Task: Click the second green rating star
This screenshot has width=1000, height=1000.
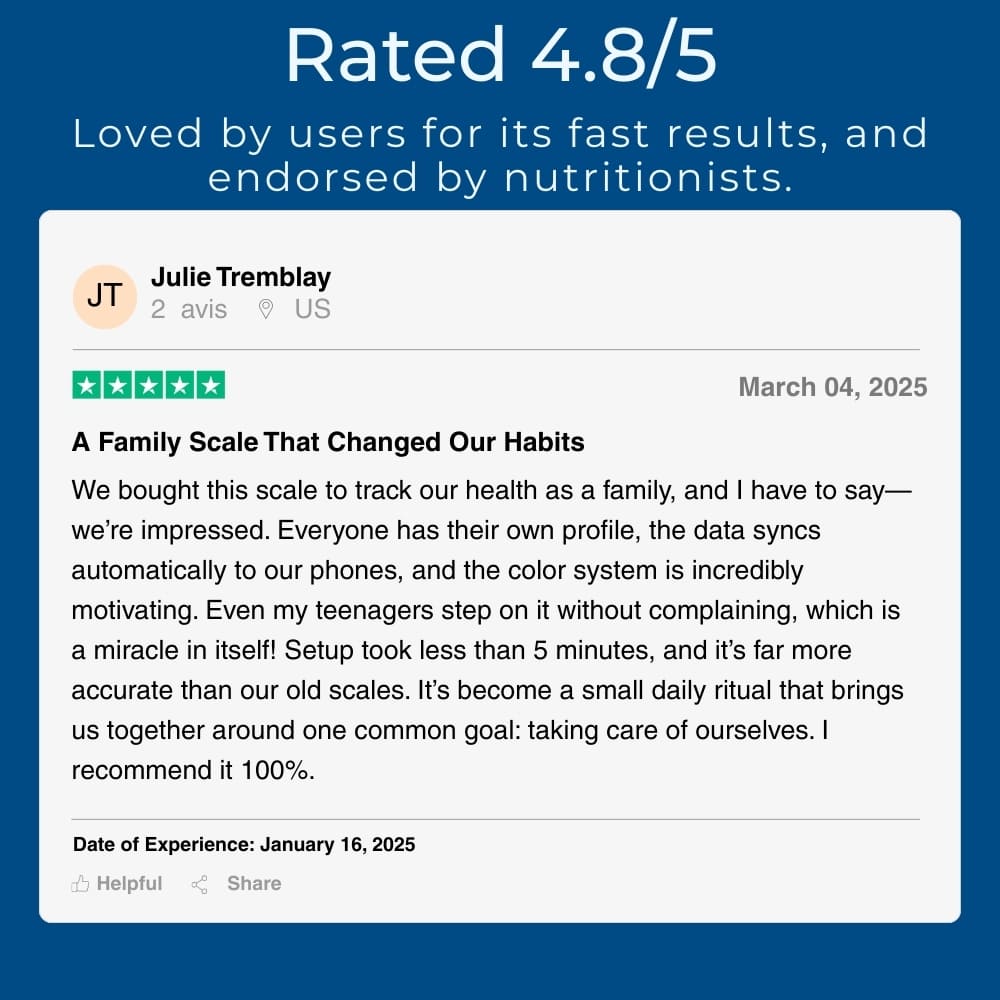Action: (x=118, y=385)
